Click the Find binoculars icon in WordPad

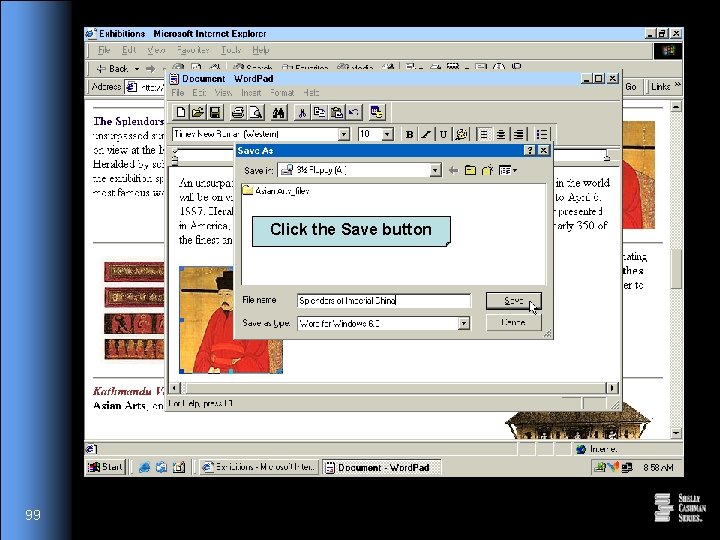[x=278, y=112]
